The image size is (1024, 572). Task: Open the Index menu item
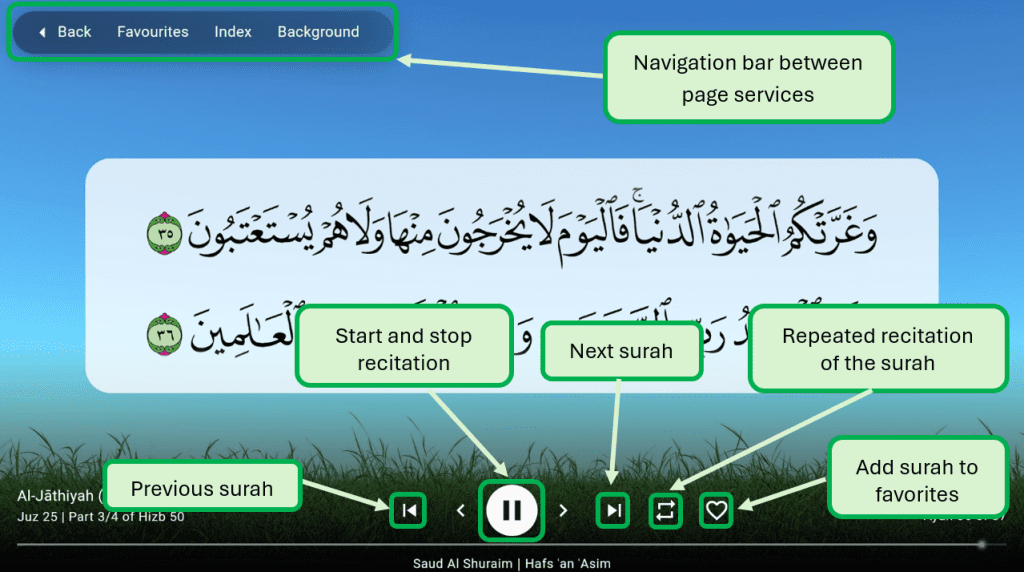click(233, 32)
